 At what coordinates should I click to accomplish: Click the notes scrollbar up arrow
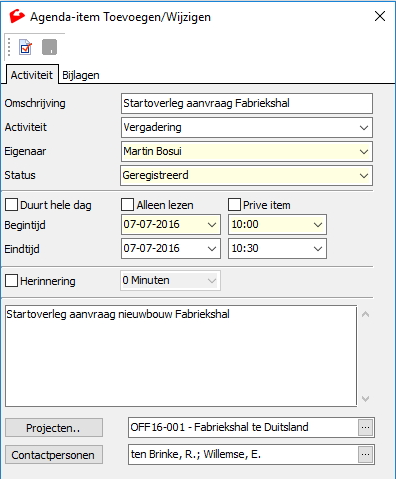pos(365,314)
